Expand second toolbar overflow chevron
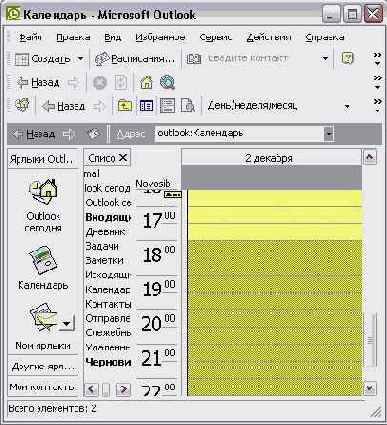This screenshot has width=387, height=425. 377,82
